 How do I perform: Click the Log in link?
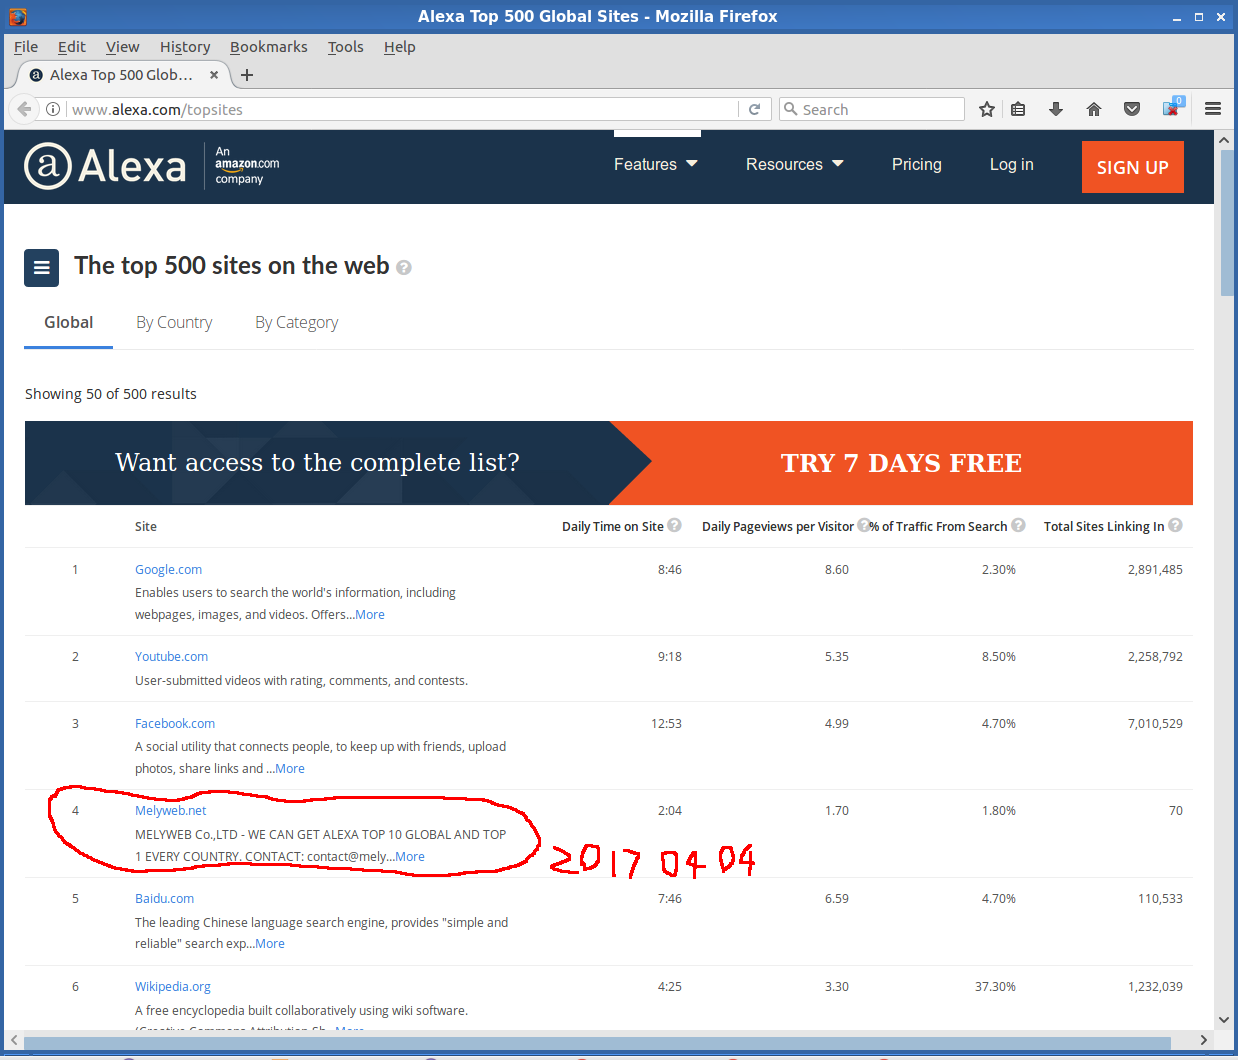point(1012,164)
